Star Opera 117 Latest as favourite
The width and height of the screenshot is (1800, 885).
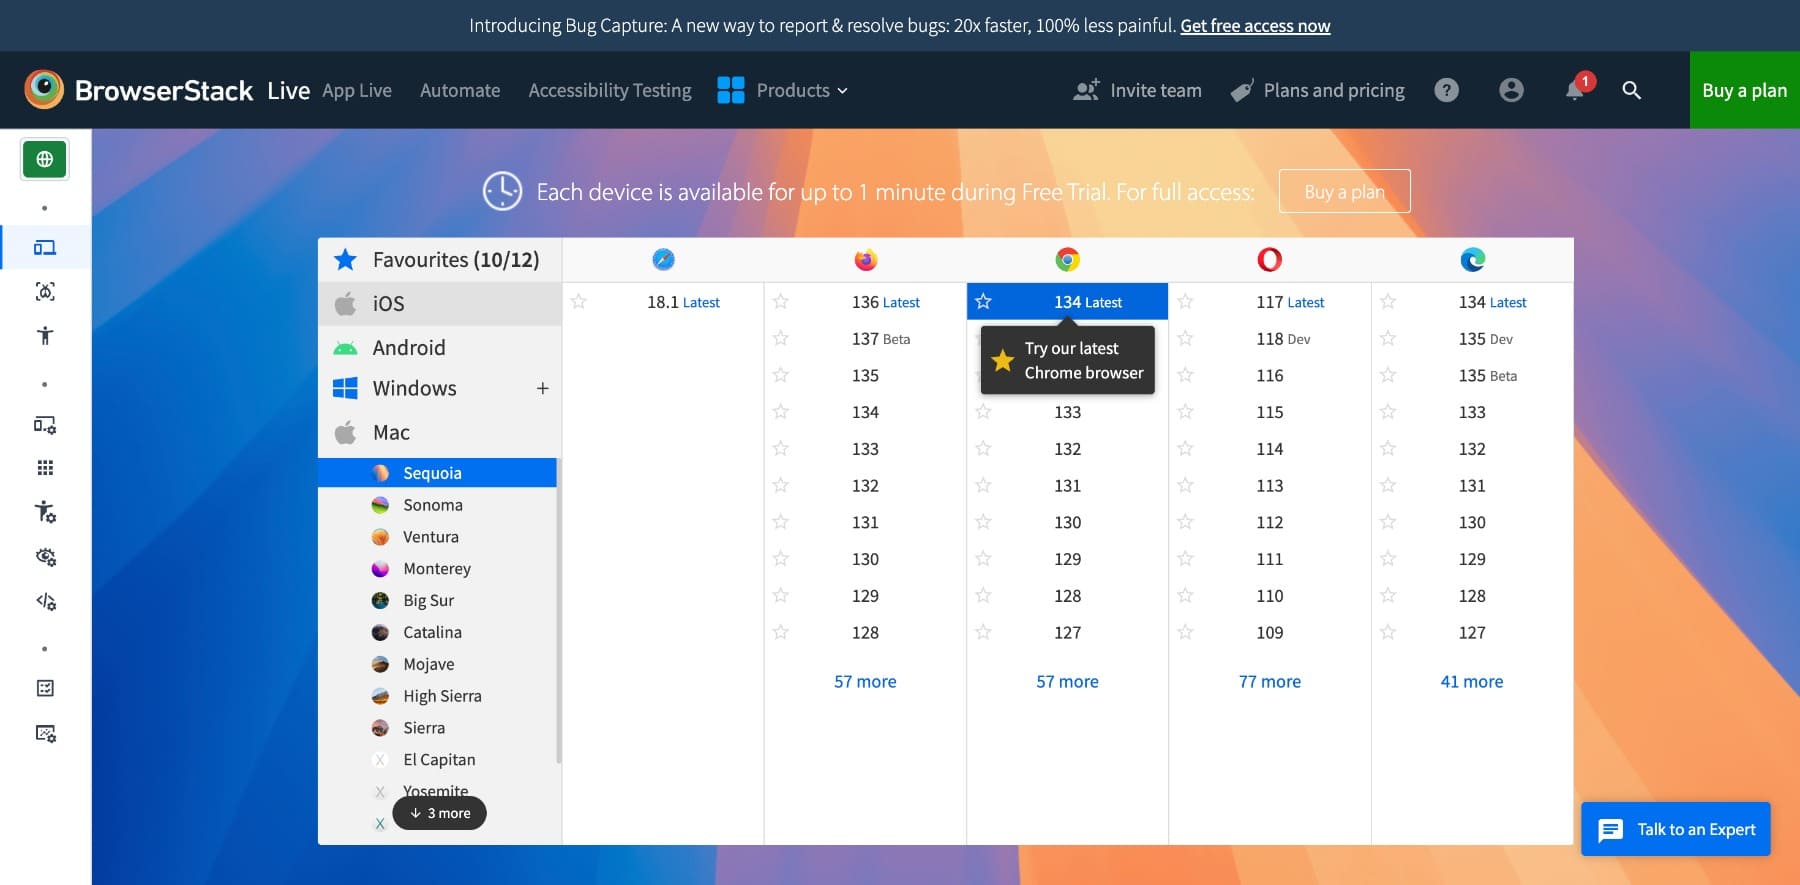pyautogui.click(x=1185, y=301)
